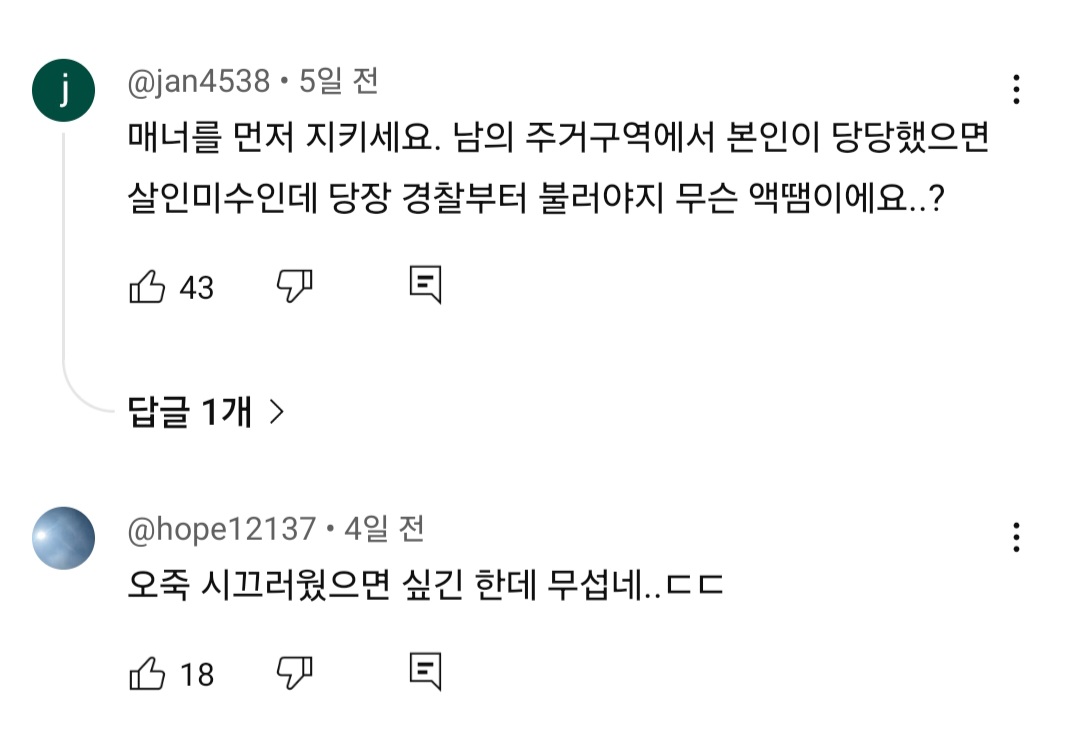Viewport: 1080px width, 745px height.
Task: Reply to the @hope12137 comment
Action: [425, 672]
